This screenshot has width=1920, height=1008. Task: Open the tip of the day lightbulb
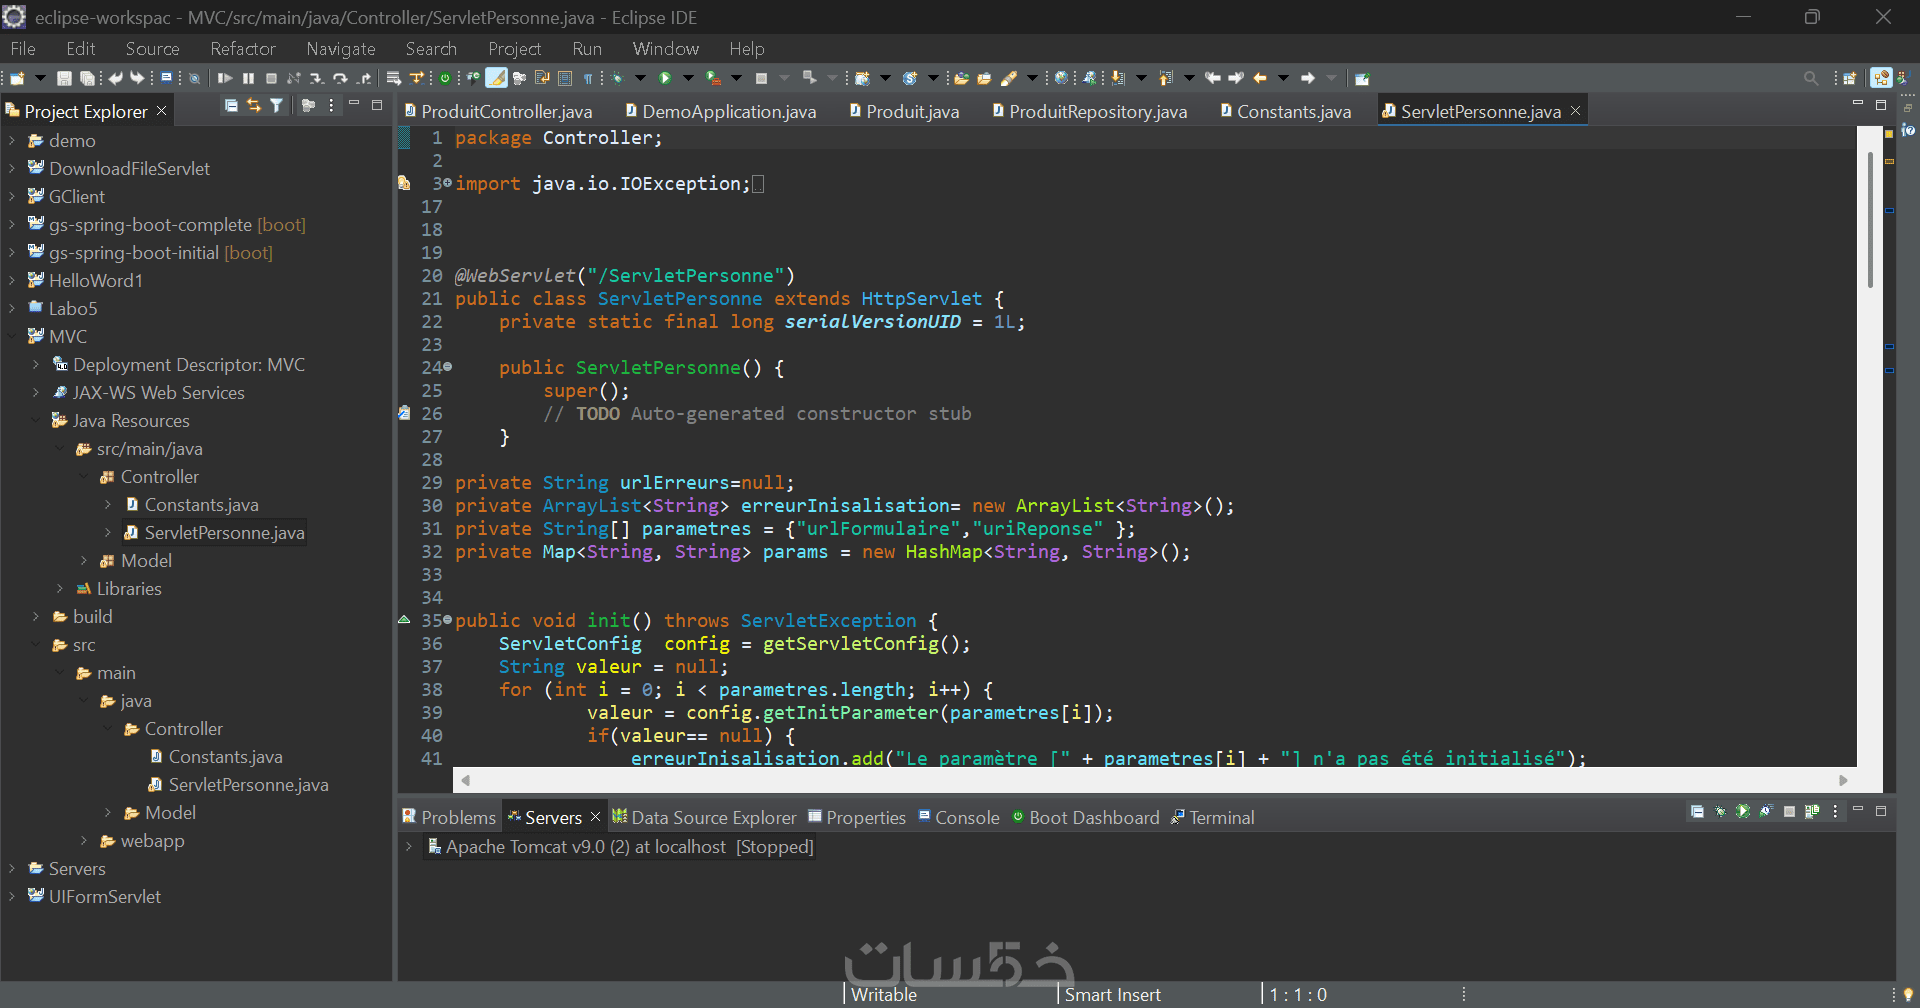point(1908,994)
